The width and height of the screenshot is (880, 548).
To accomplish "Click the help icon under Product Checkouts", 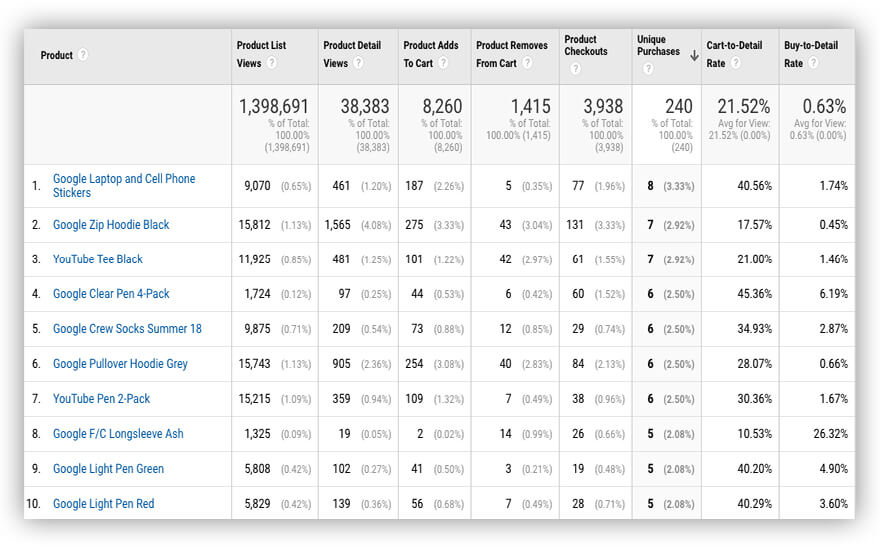I will point(575,68).
